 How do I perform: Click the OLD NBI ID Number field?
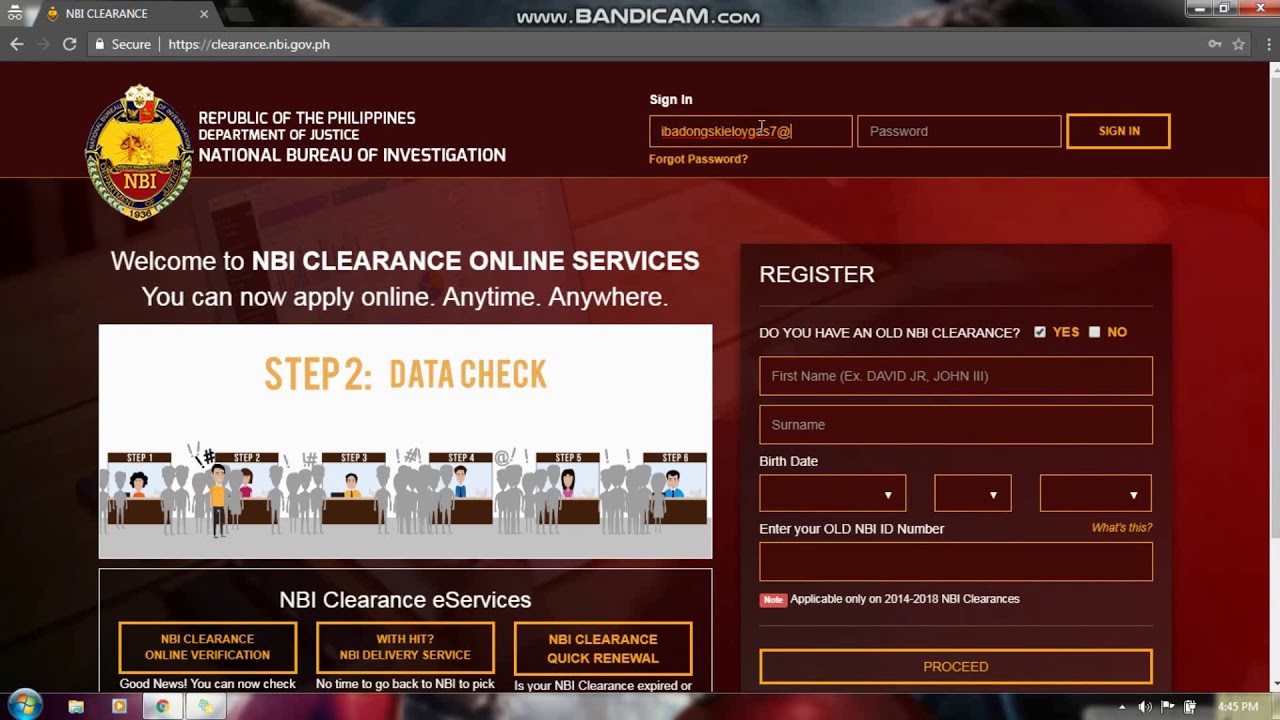click(x=956, y=562)
